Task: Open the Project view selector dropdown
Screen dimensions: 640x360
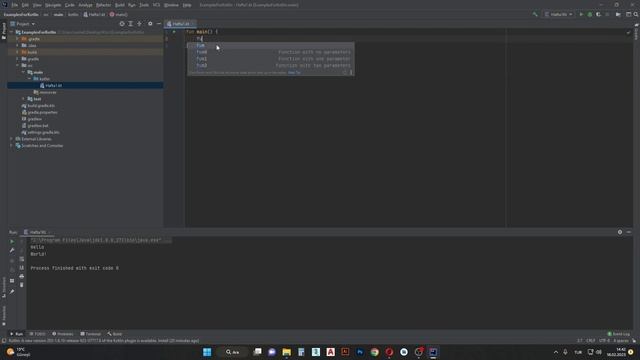Action: pos(23,24)
